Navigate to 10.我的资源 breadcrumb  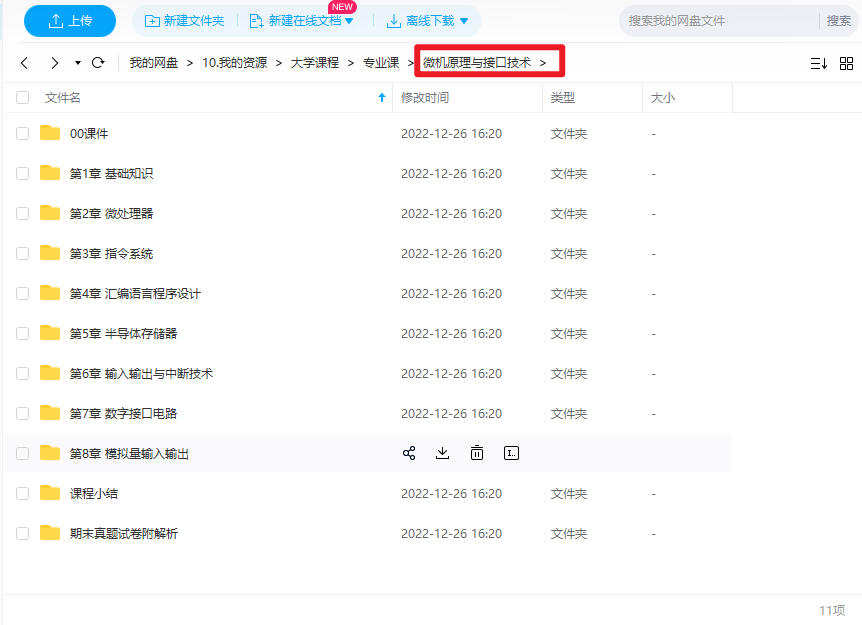pyautogui.click(x=235, y=63)
